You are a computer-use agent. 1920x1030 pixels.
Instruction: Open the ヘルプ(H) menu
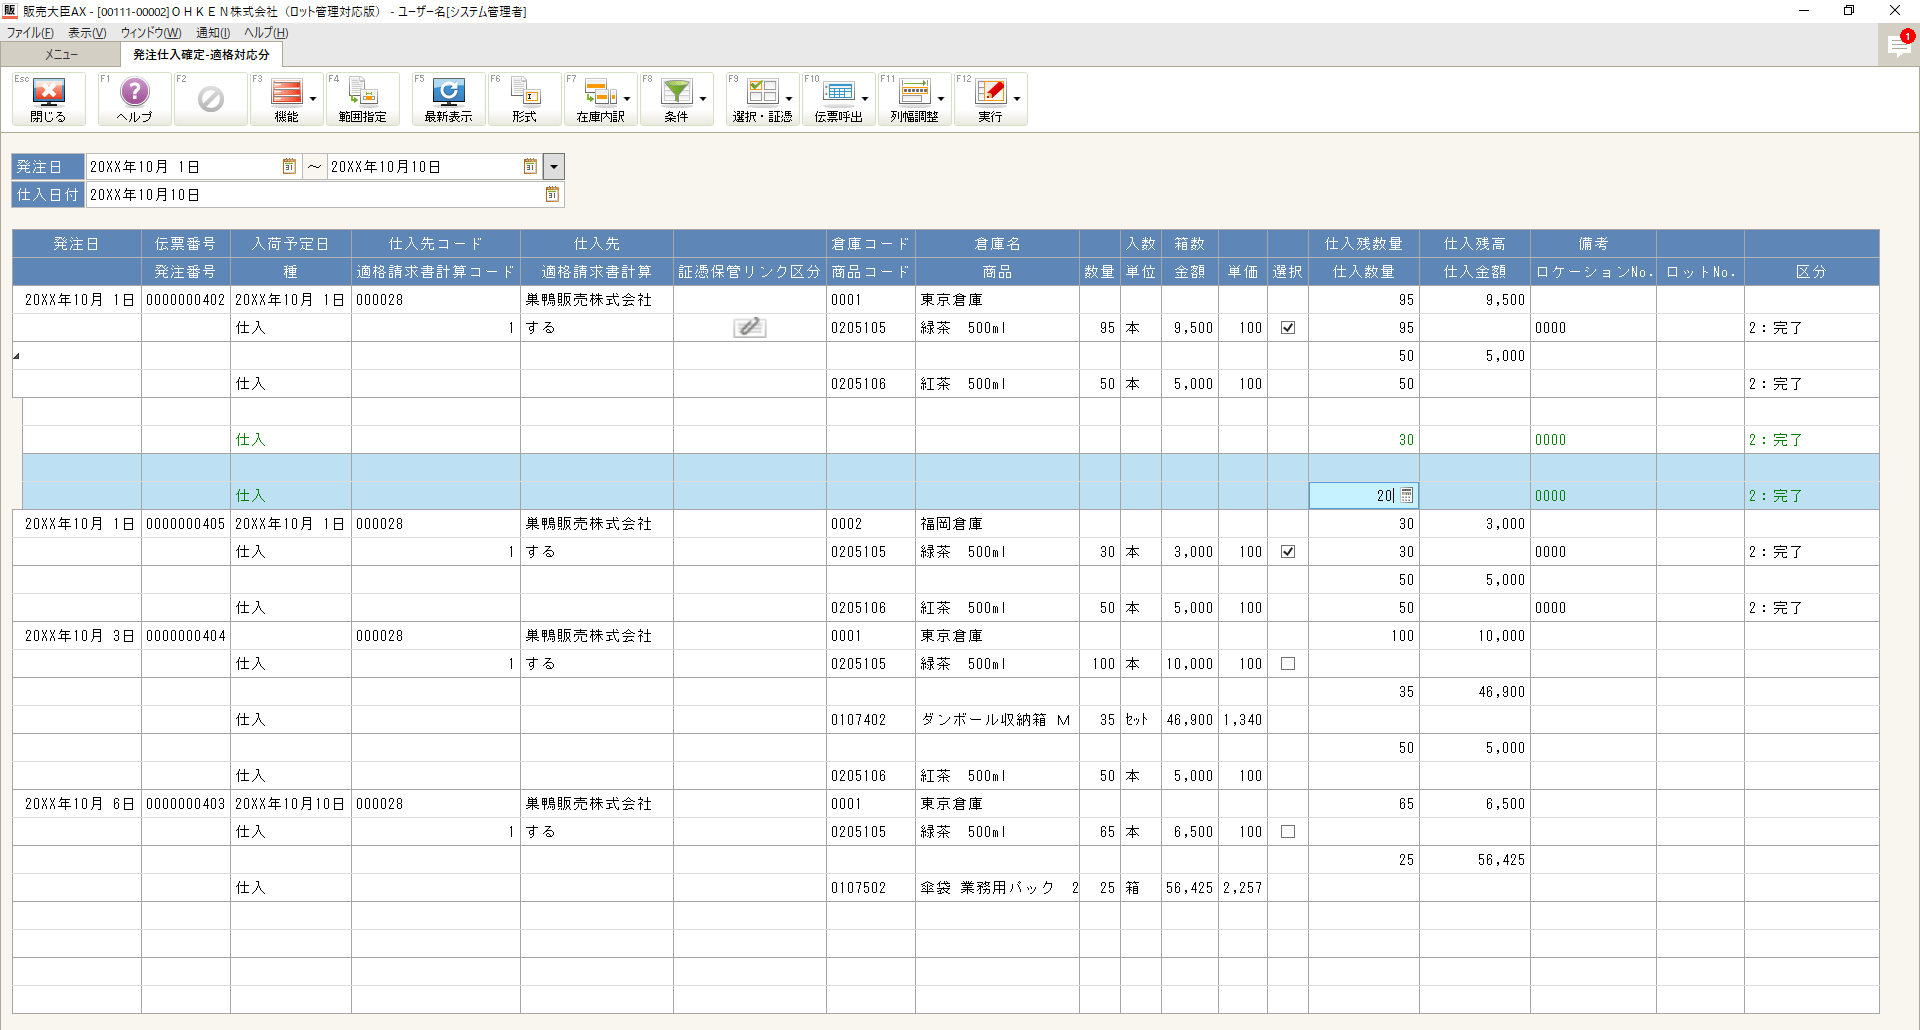(266, 33)
